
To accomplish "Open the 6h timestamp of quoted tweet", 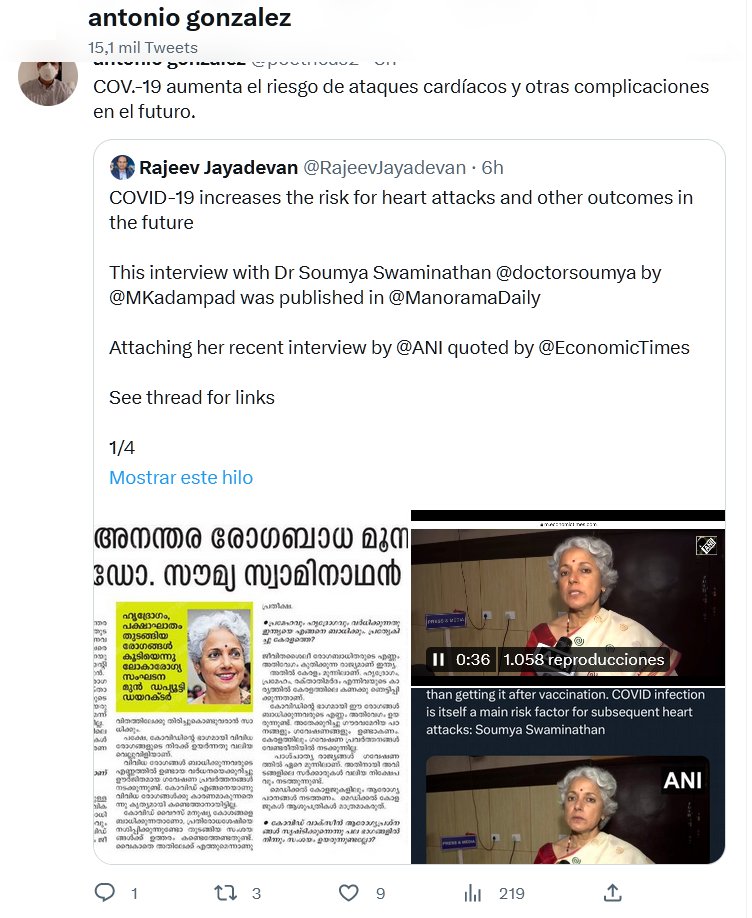I will pyautogui.click(x=493, y=168).
